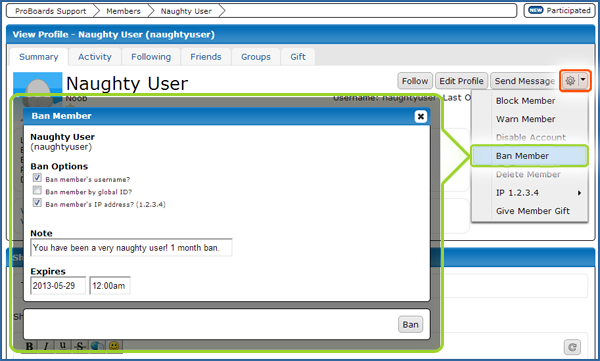The image size is (600, 361).
Task: Expand the IP 1.2.3.4 submenu
Action: coord(530,193)
